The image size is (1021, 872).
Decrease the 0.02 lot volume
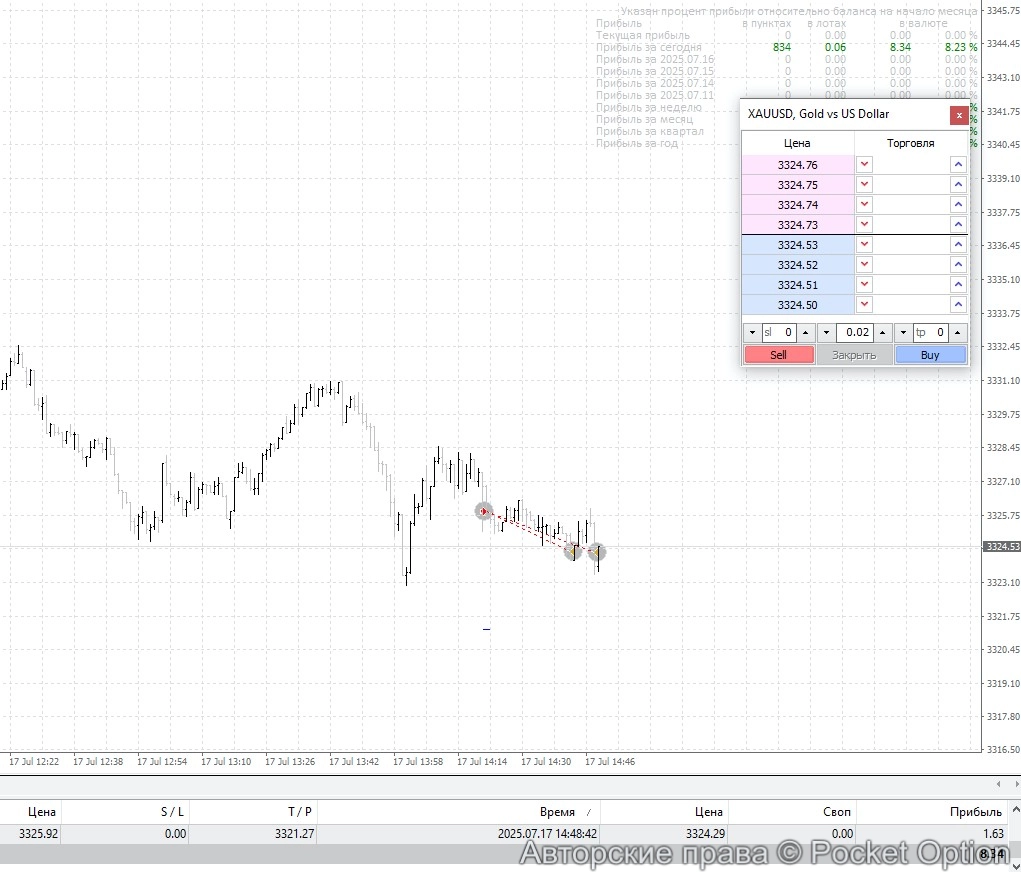826,333
